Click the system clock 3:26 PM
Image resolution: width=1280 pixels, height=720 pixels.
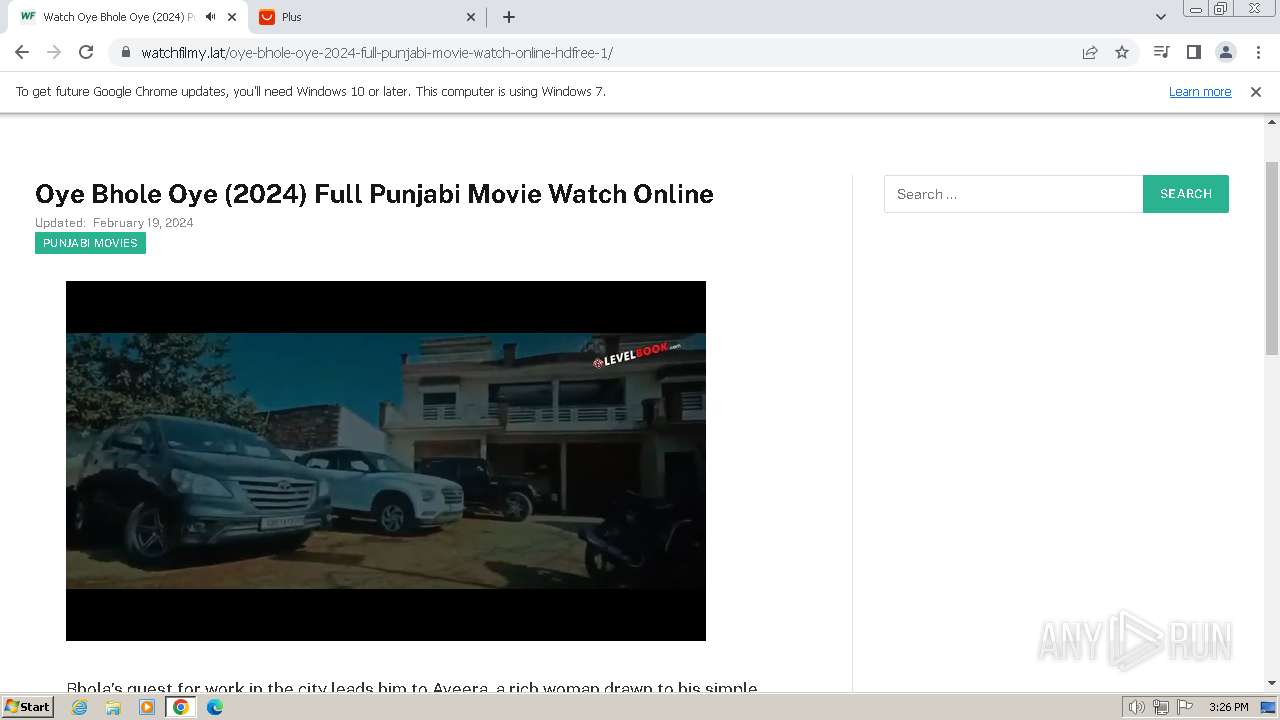pyautogui.click(x=1228, y=707)
